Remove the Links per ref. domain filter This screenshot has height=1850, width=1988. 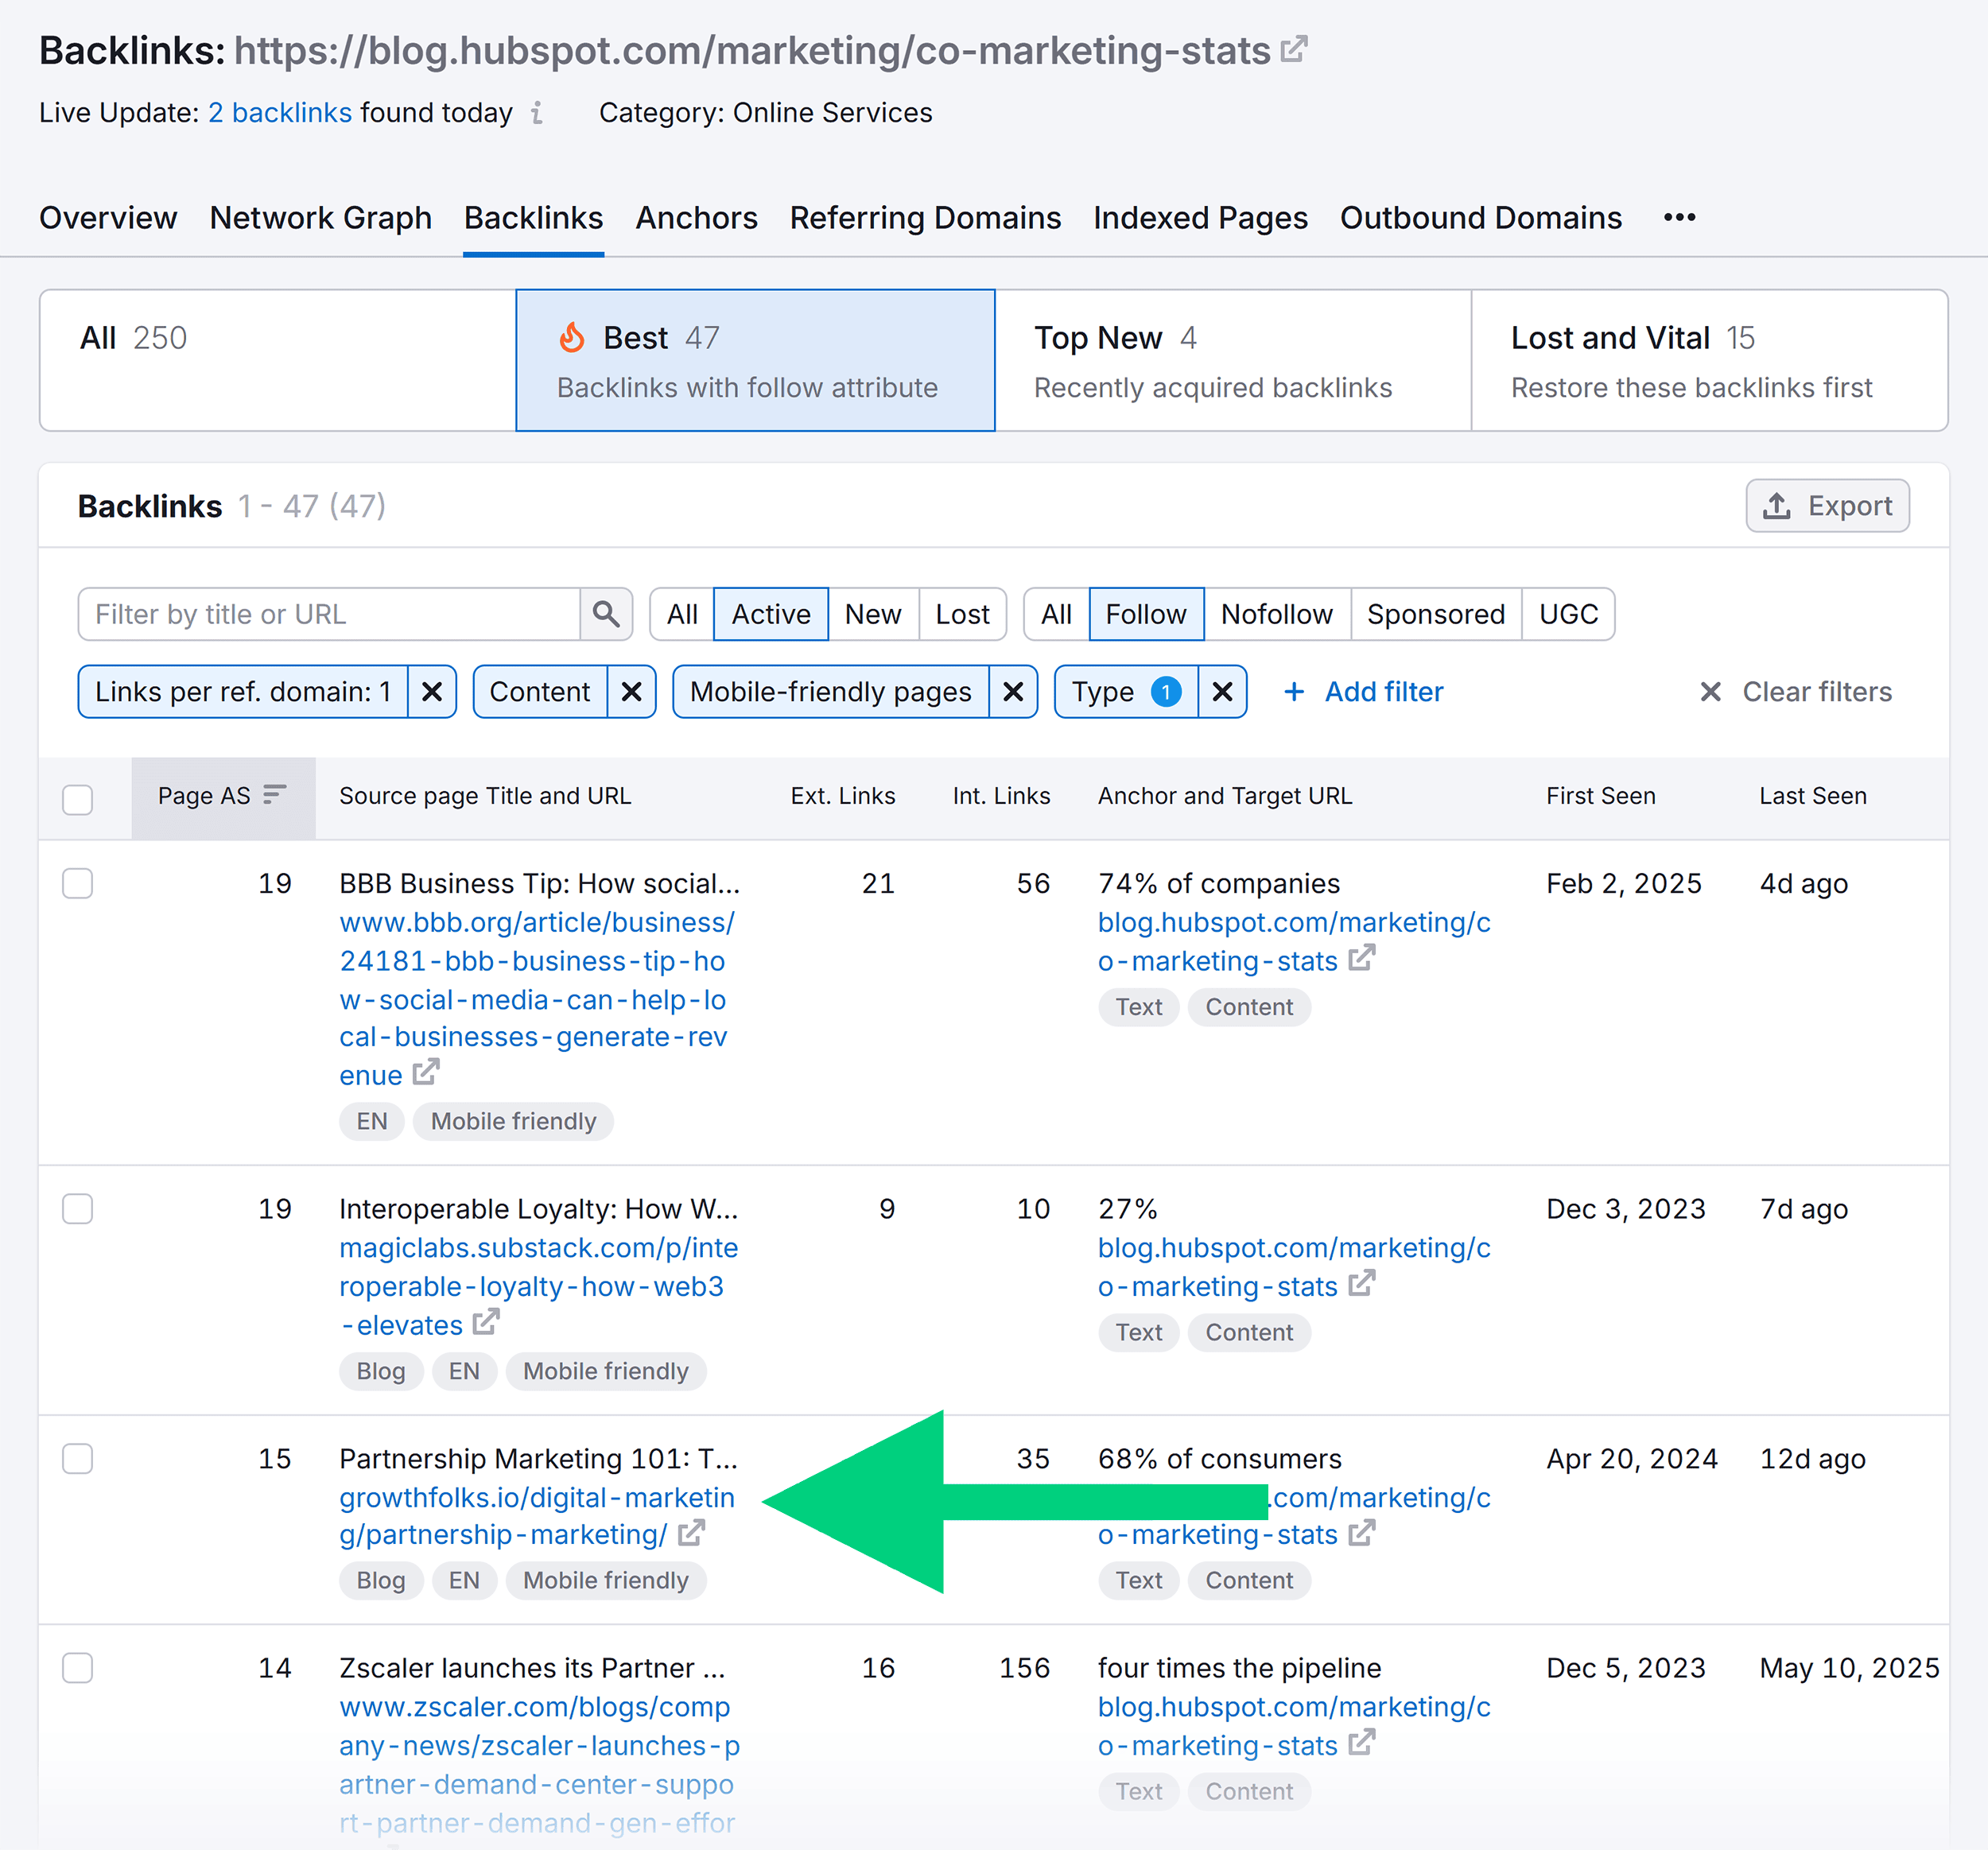(432, 692)
